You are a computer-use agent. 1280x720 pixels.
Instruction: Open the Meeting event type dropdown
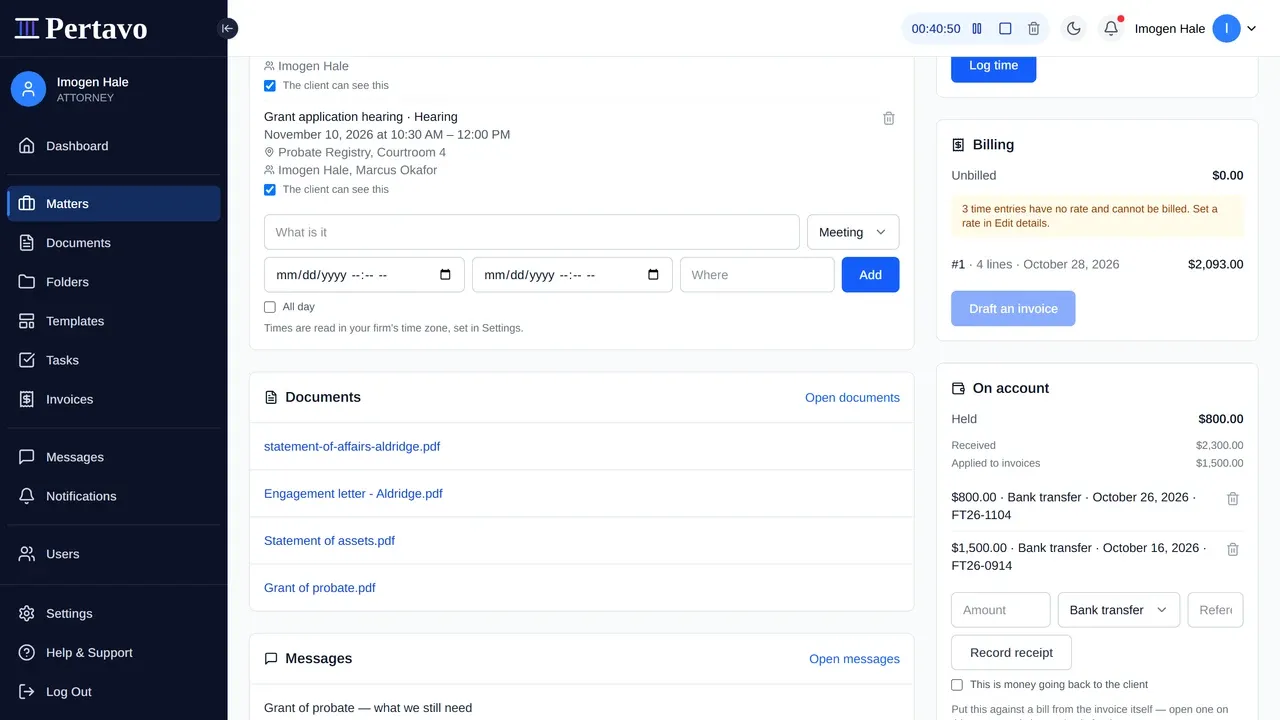[x=853, y=232]
